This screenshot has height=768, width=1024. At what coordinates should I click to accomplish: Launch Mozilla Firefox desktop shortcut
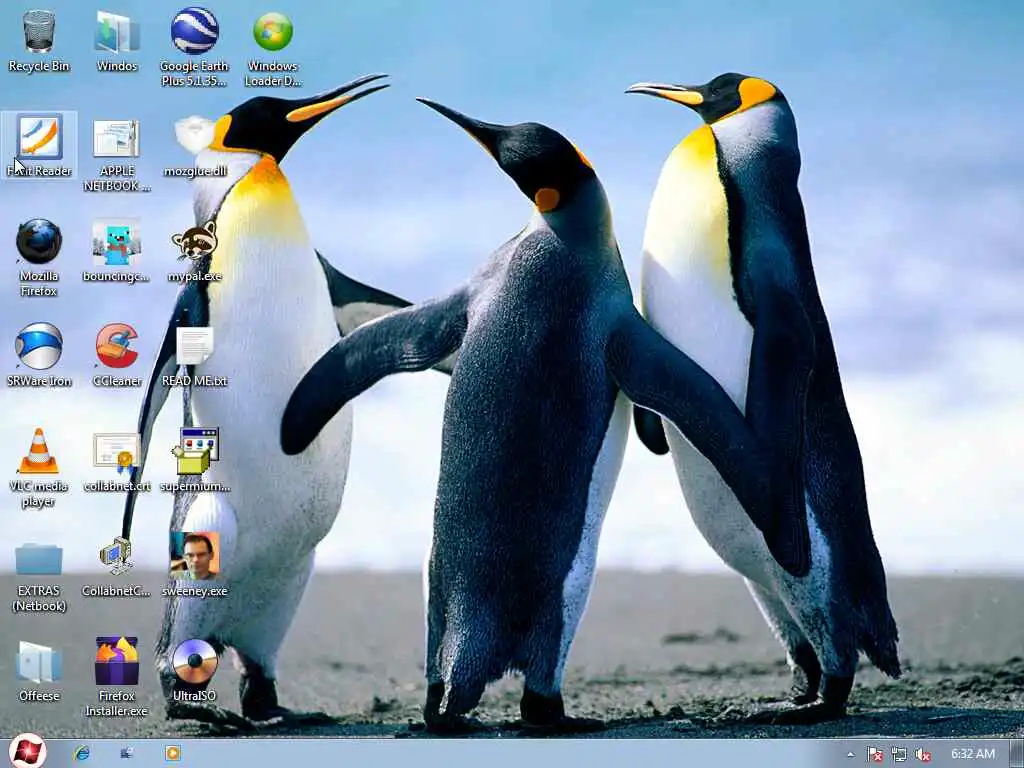[39, 258]
